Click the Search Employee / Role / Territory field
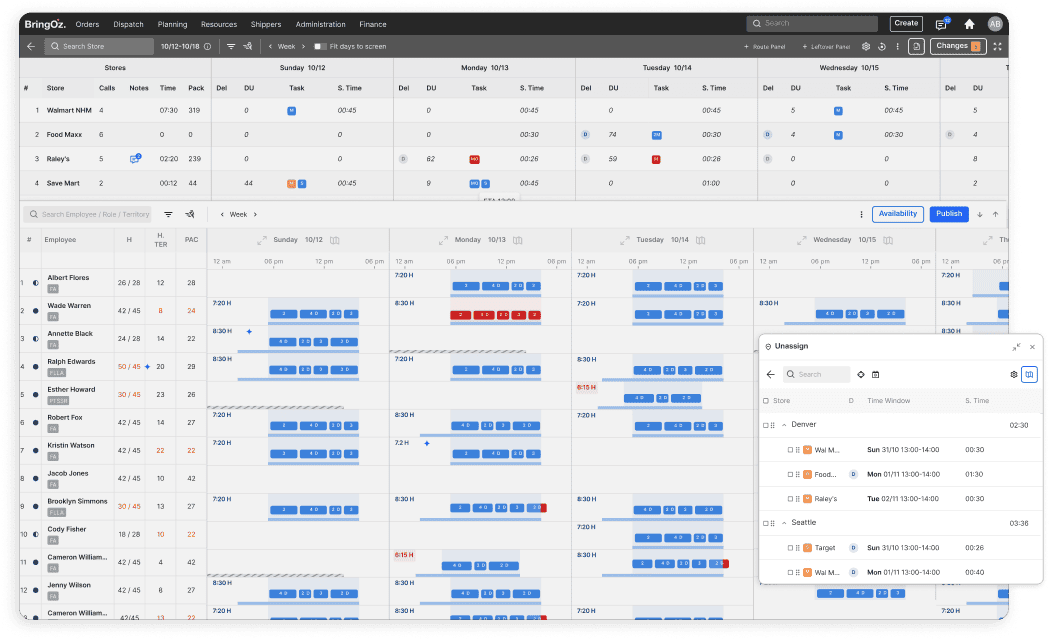Screen dimensions: 1049x639 88,214
